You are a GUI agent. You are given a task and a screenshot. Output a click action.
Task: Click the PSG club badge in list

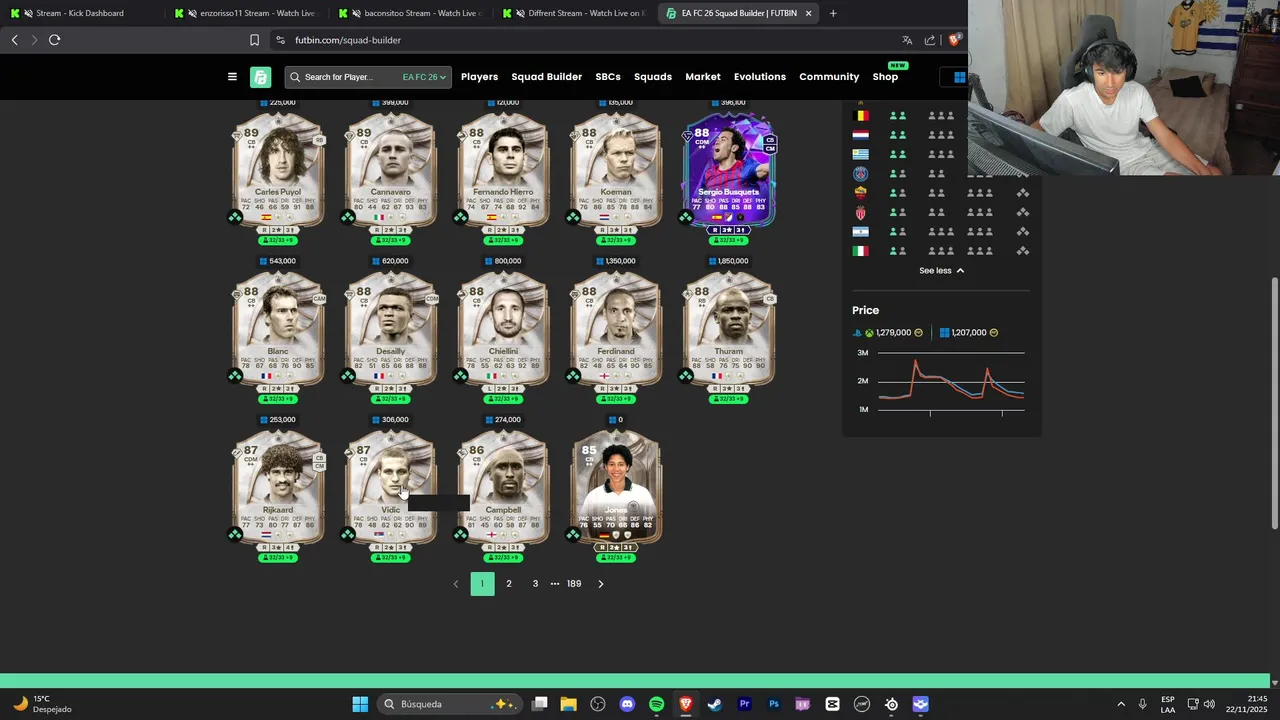point(860,174)
